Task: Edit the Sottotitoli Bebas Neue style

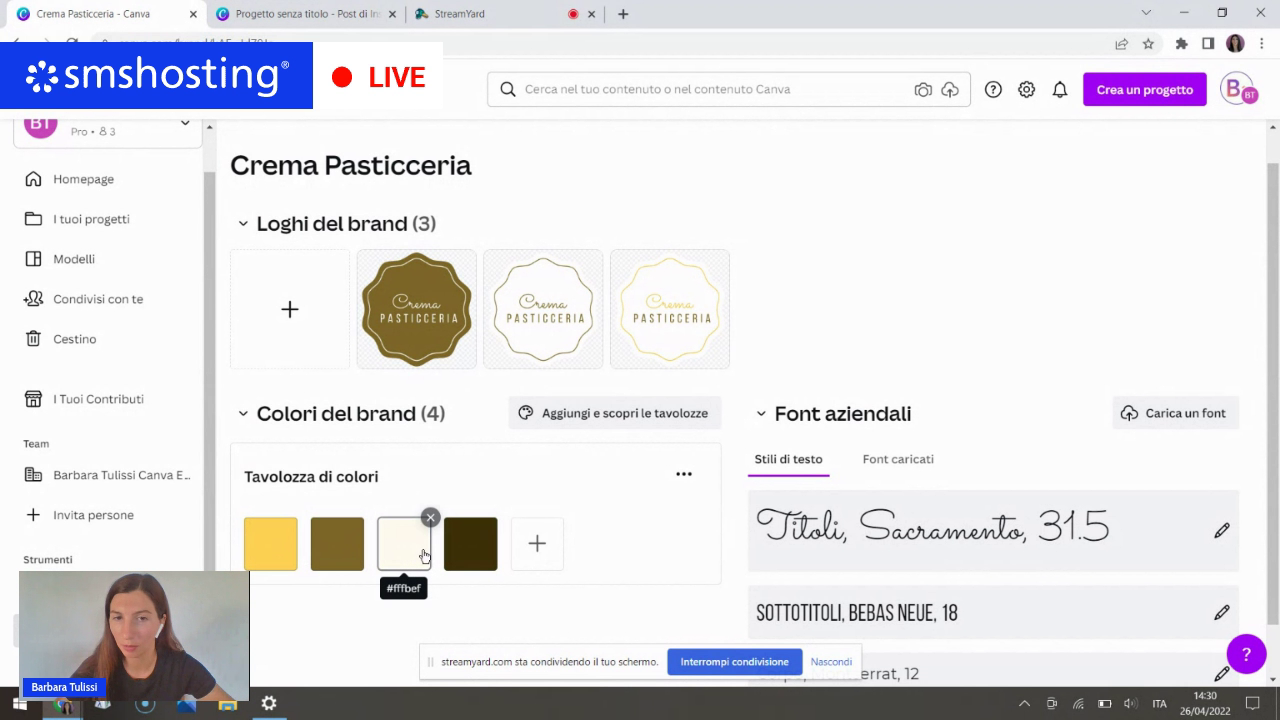Action: (x=1221, y=612)
